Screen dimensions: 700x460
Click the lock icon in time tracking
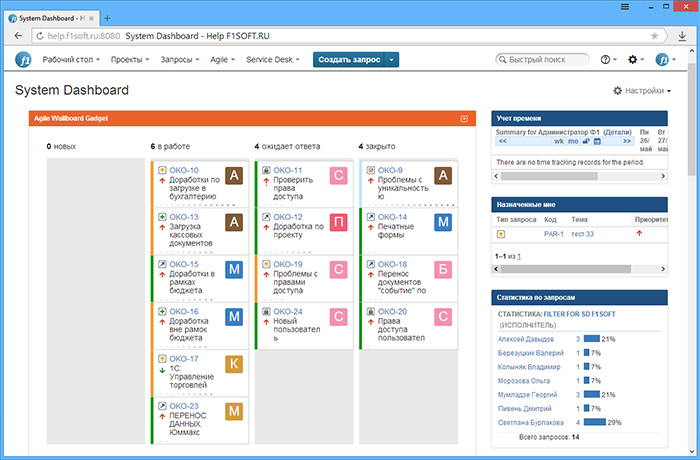click(586, 141)
